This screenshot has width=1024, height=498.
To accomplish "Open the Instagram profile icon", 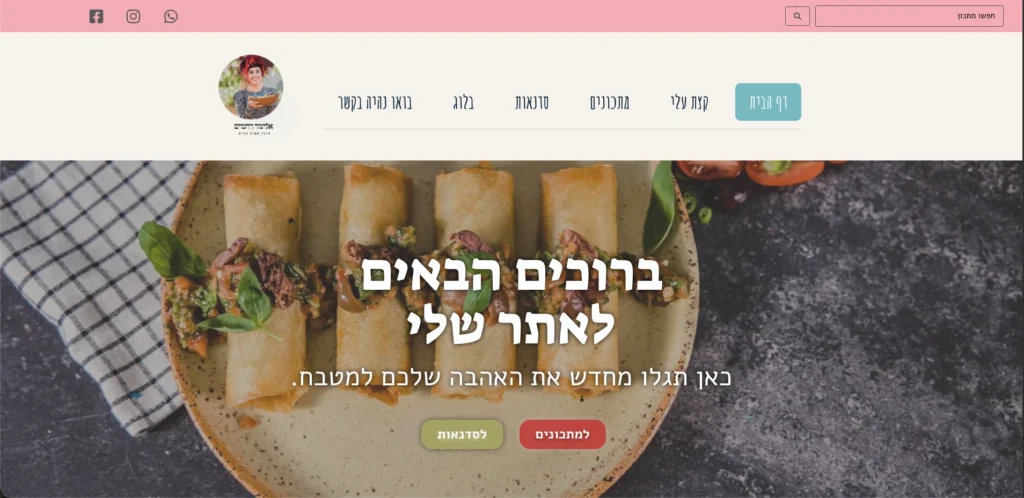I will click(x=133, y=16).
